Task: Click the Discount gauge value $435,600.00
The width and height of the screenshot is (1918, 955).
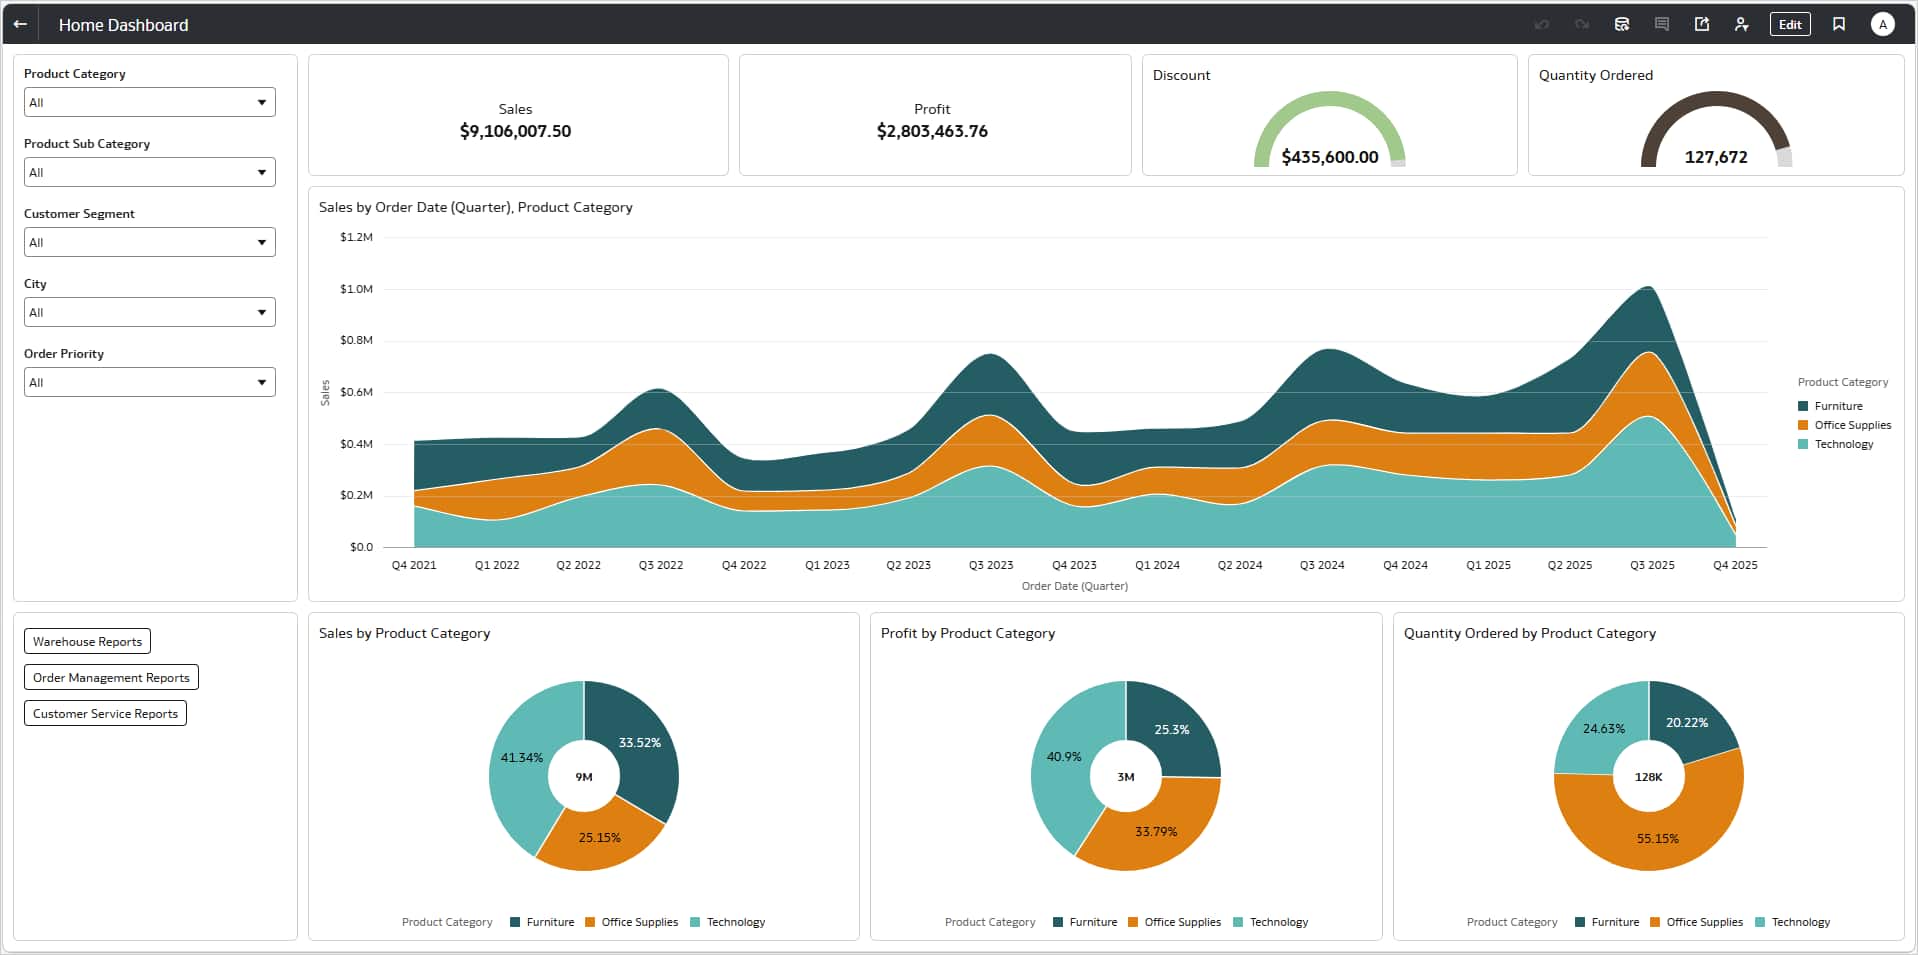Action: pos(1330,157)
